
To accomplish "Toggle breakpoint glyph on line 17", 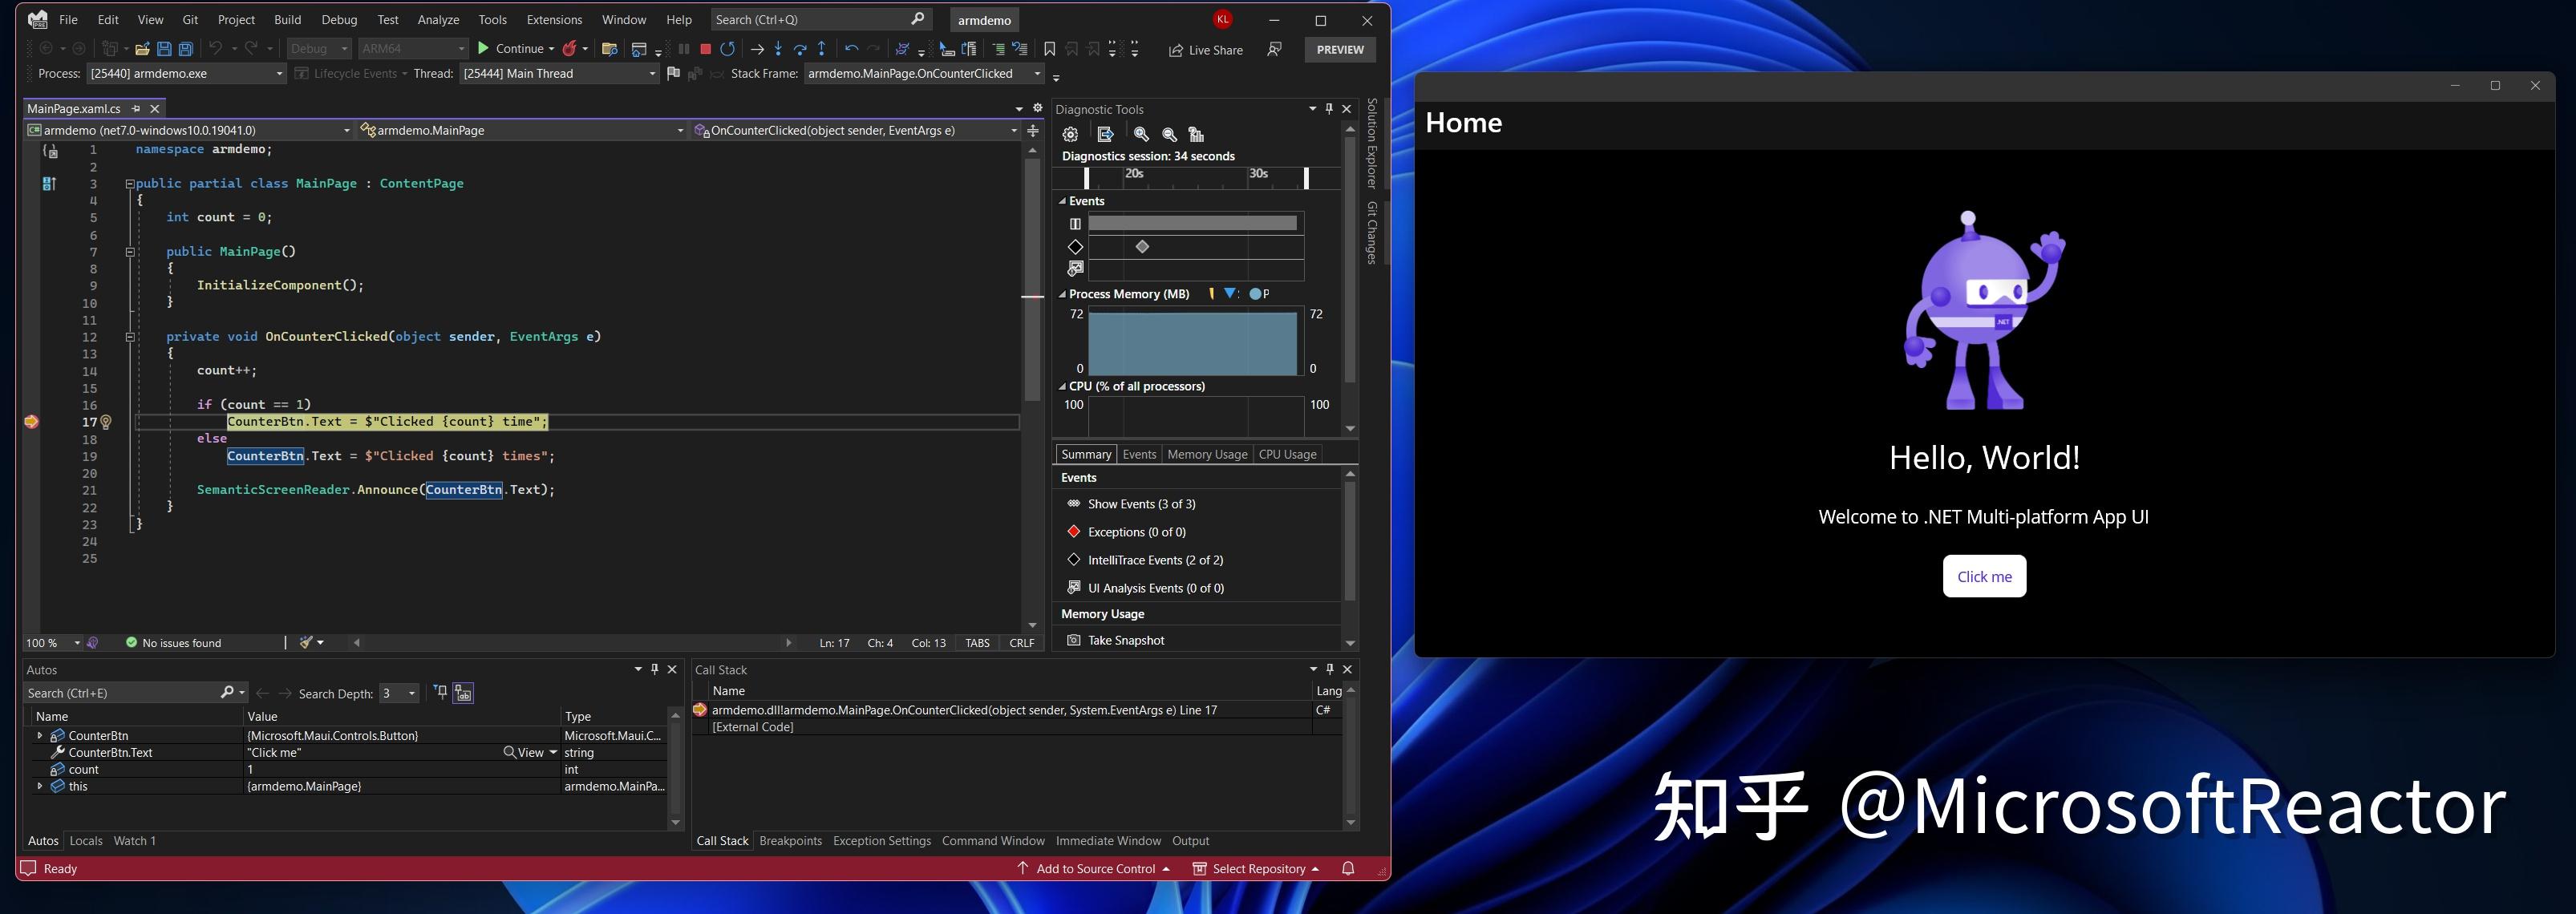I will point(31,421).
